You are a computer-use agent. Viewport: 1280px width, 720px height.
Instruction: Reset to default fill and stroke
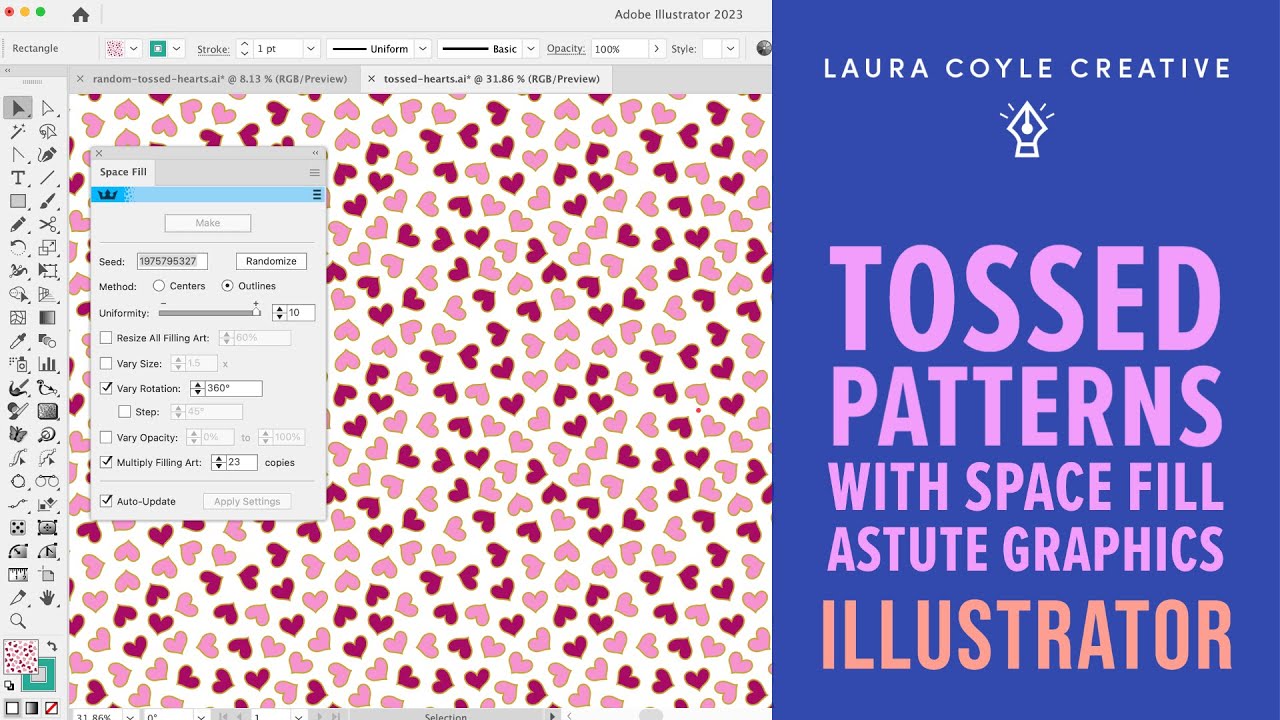click(x=10, y=686)
